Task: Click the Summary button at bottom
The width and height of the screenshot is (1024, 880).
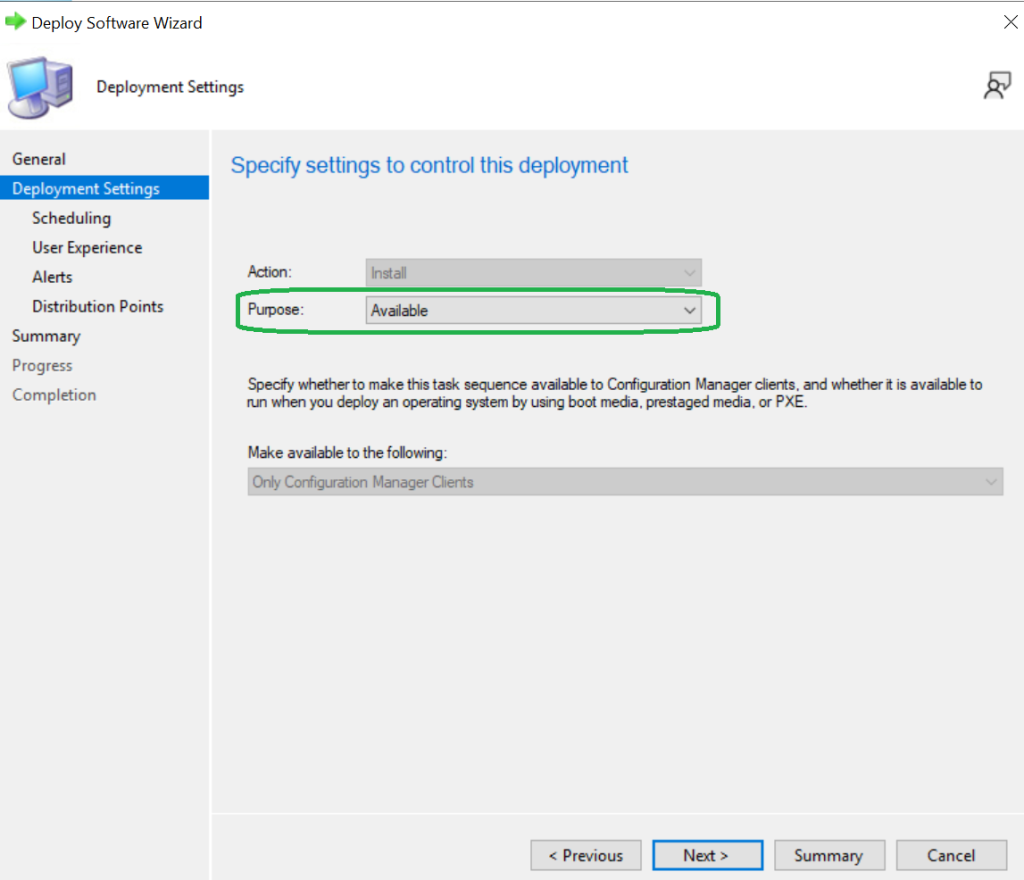Action: (829, 855)
